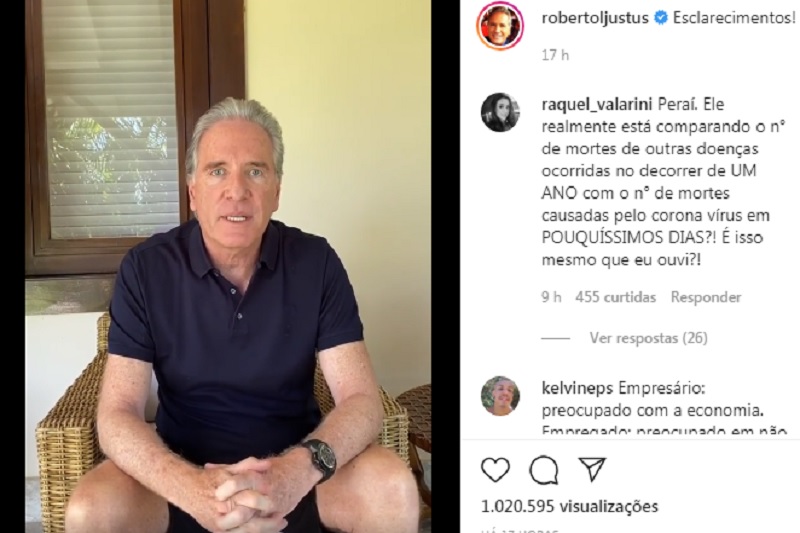Click Responder under raquel_valarini's comment
Image resolution: width=800 pixels, height=533 pixels.
706,297
